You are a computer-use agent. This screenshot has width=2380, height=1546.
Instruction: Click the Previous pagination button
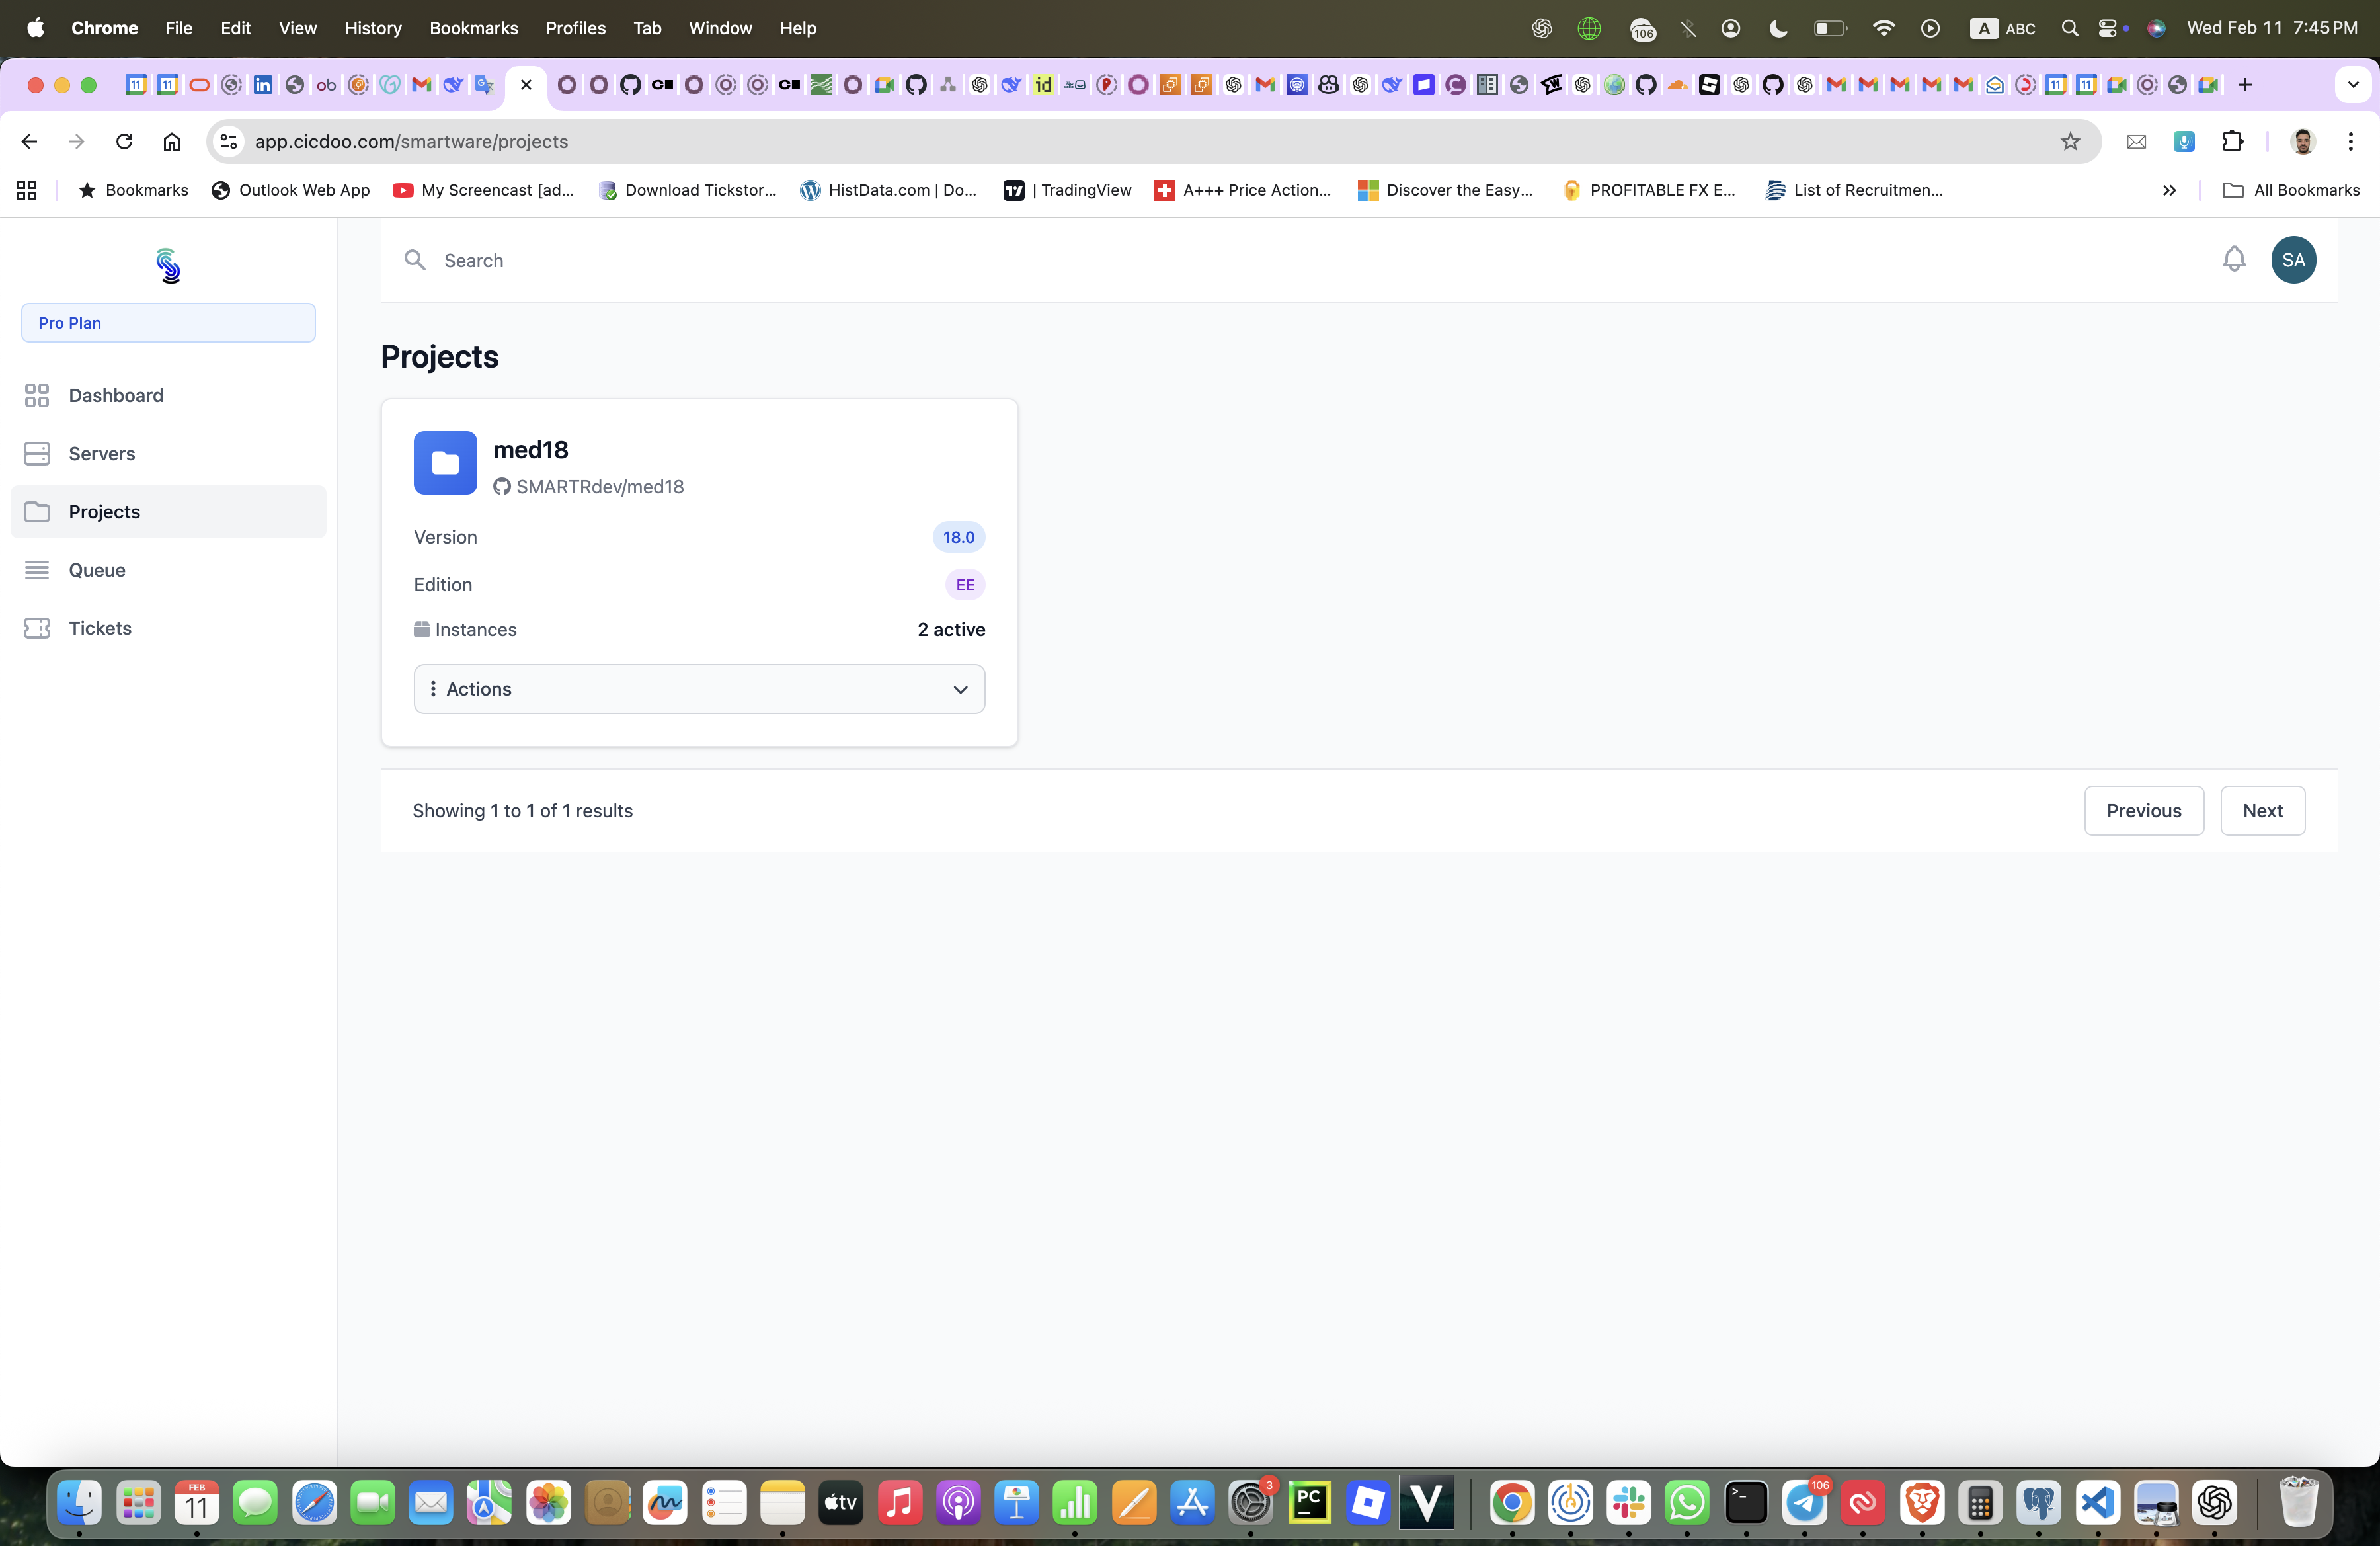click(2143, 811)
